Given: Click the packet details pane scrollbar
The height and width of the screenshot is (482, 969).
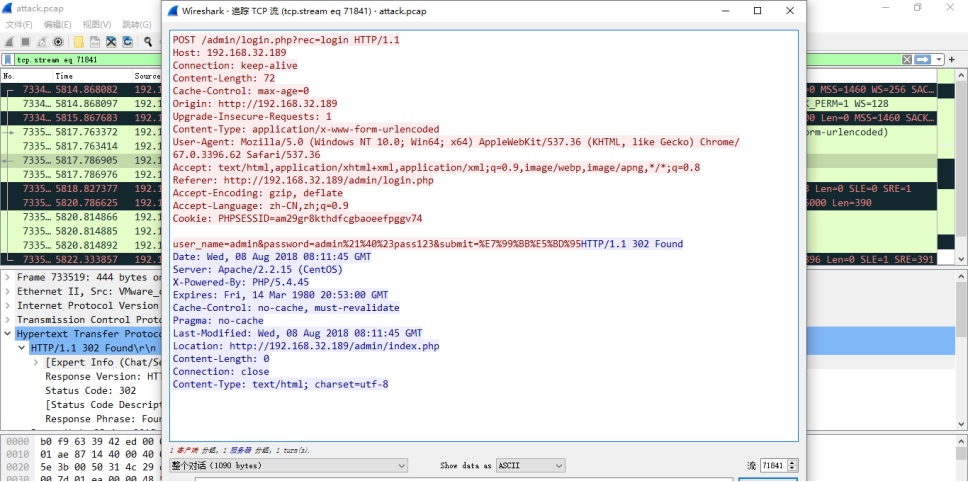Looking at the screenshot, I should [962, 349].
